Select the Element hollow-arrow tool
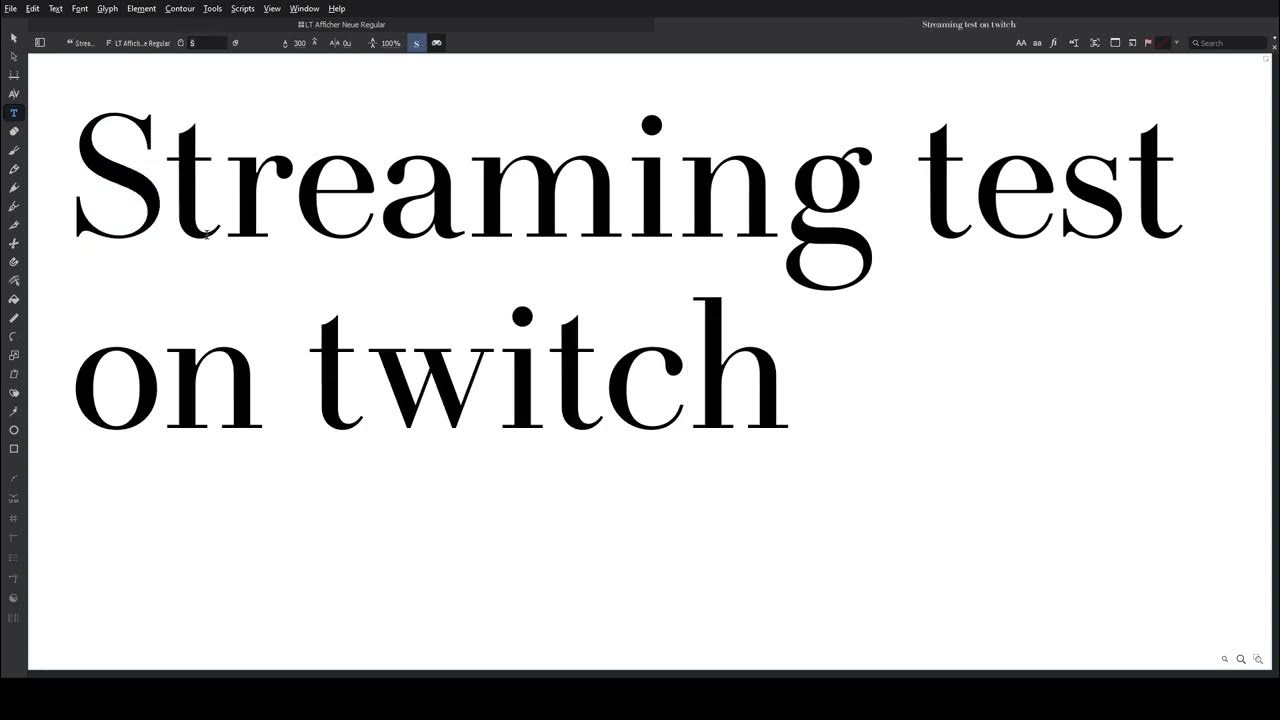This screenshot has height=720, width=1280. click(x=14, y=56)
